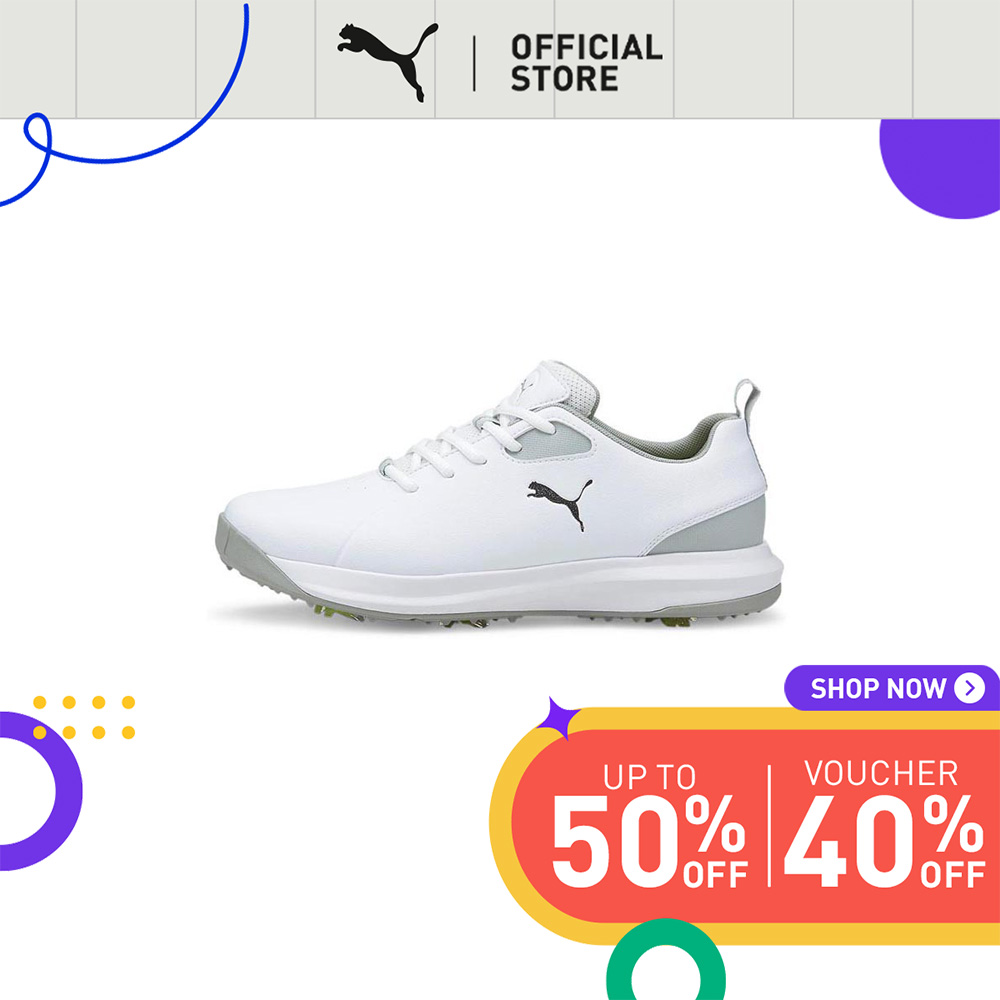Click the green ring at bottom
The height and width of the screenshot is (1000, 1000).
666,960
